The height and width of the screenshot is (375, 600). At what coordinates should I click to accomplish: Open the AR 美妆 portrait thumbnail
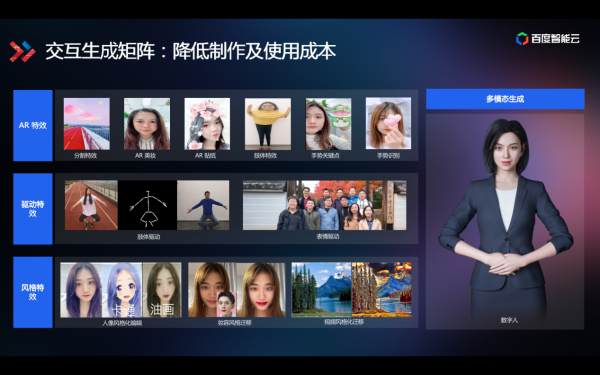coord(147,124)
